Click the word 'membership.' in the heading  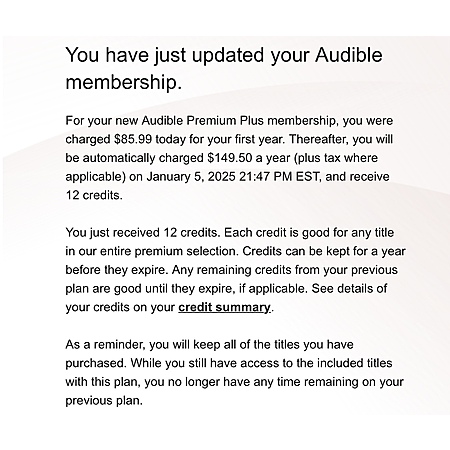tap(124, 82)
